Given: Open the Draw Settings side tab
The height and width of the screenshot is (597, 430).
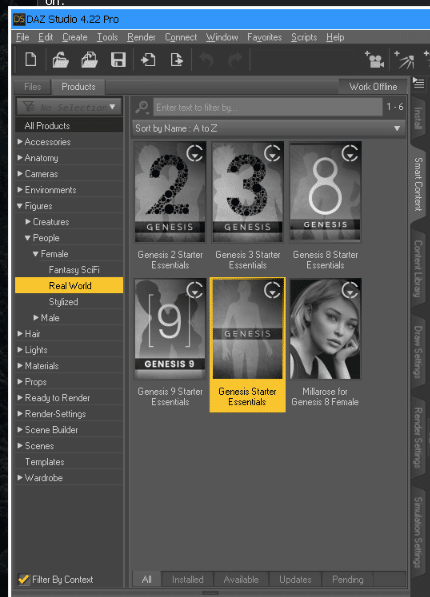Looking at the screenshot, I should click(x=418, y=352).
